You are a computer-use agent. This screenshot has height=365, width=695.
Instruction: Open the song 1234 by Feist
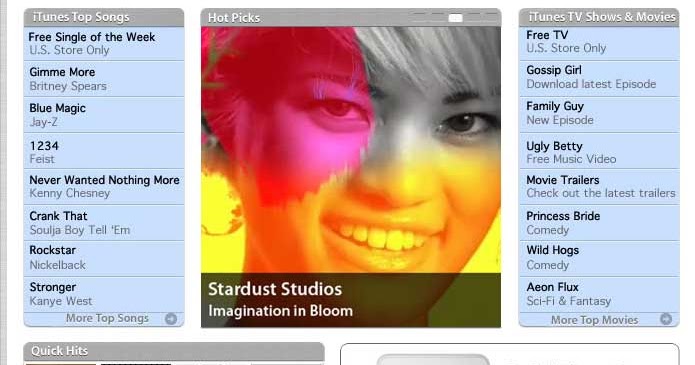(x=104, y=151)
